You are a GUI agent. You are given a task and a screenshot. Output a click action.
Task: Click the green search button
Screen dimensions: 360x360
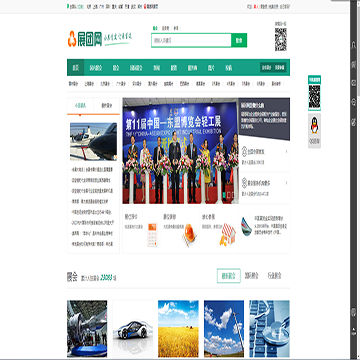pyautogui.click(x=239, y=40)
